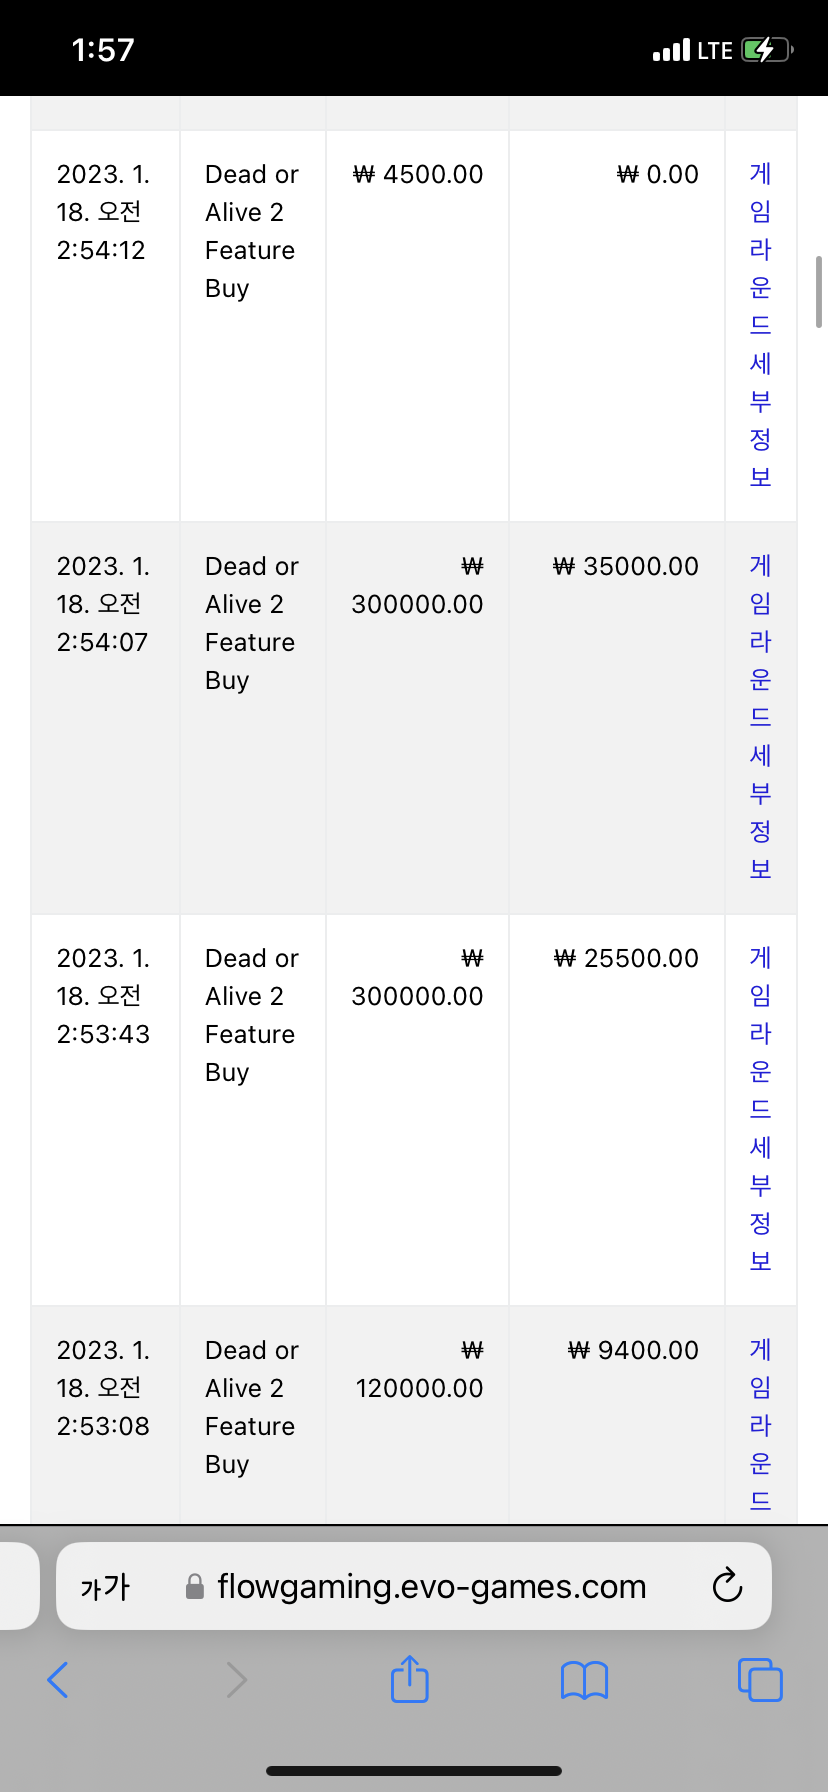Viewport: 828px width, 1792px height.
Task: Select the ₩ 25500.00 win amount cell
Action: (626, 958)
